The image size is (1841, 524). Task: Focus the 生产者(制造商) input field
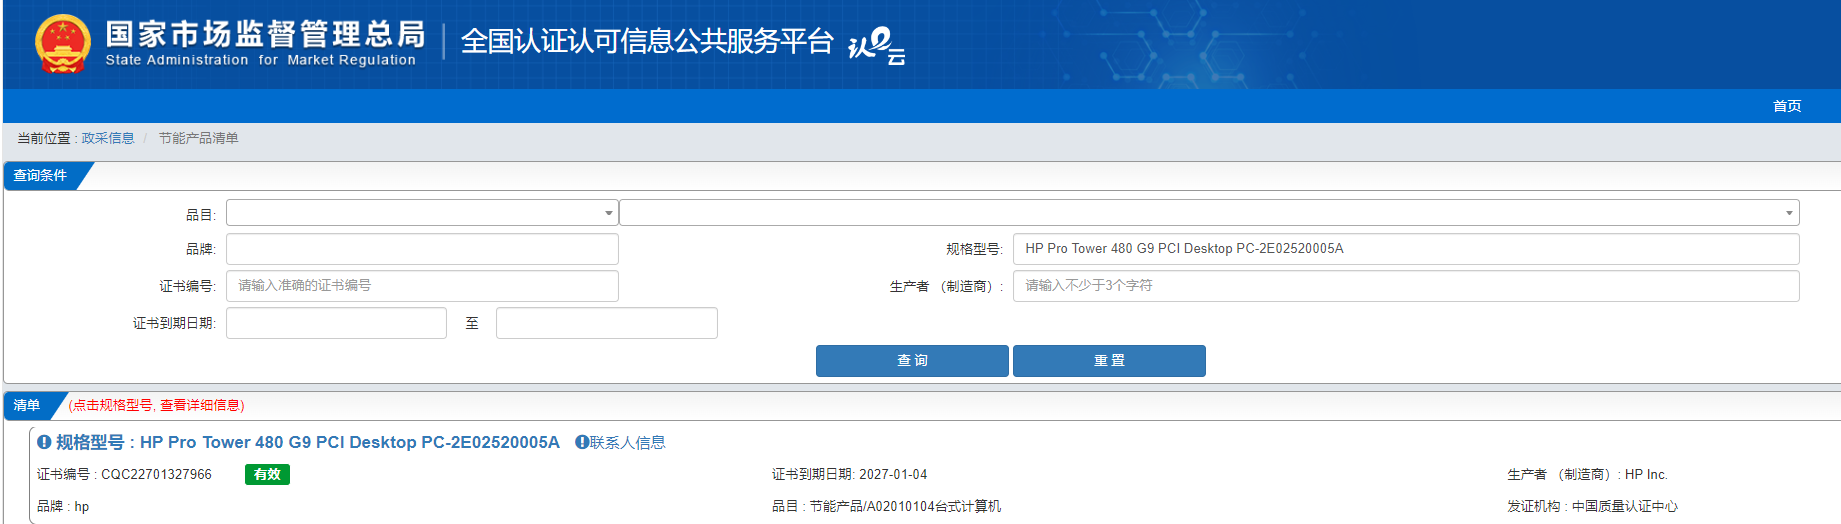[1406, 286]
